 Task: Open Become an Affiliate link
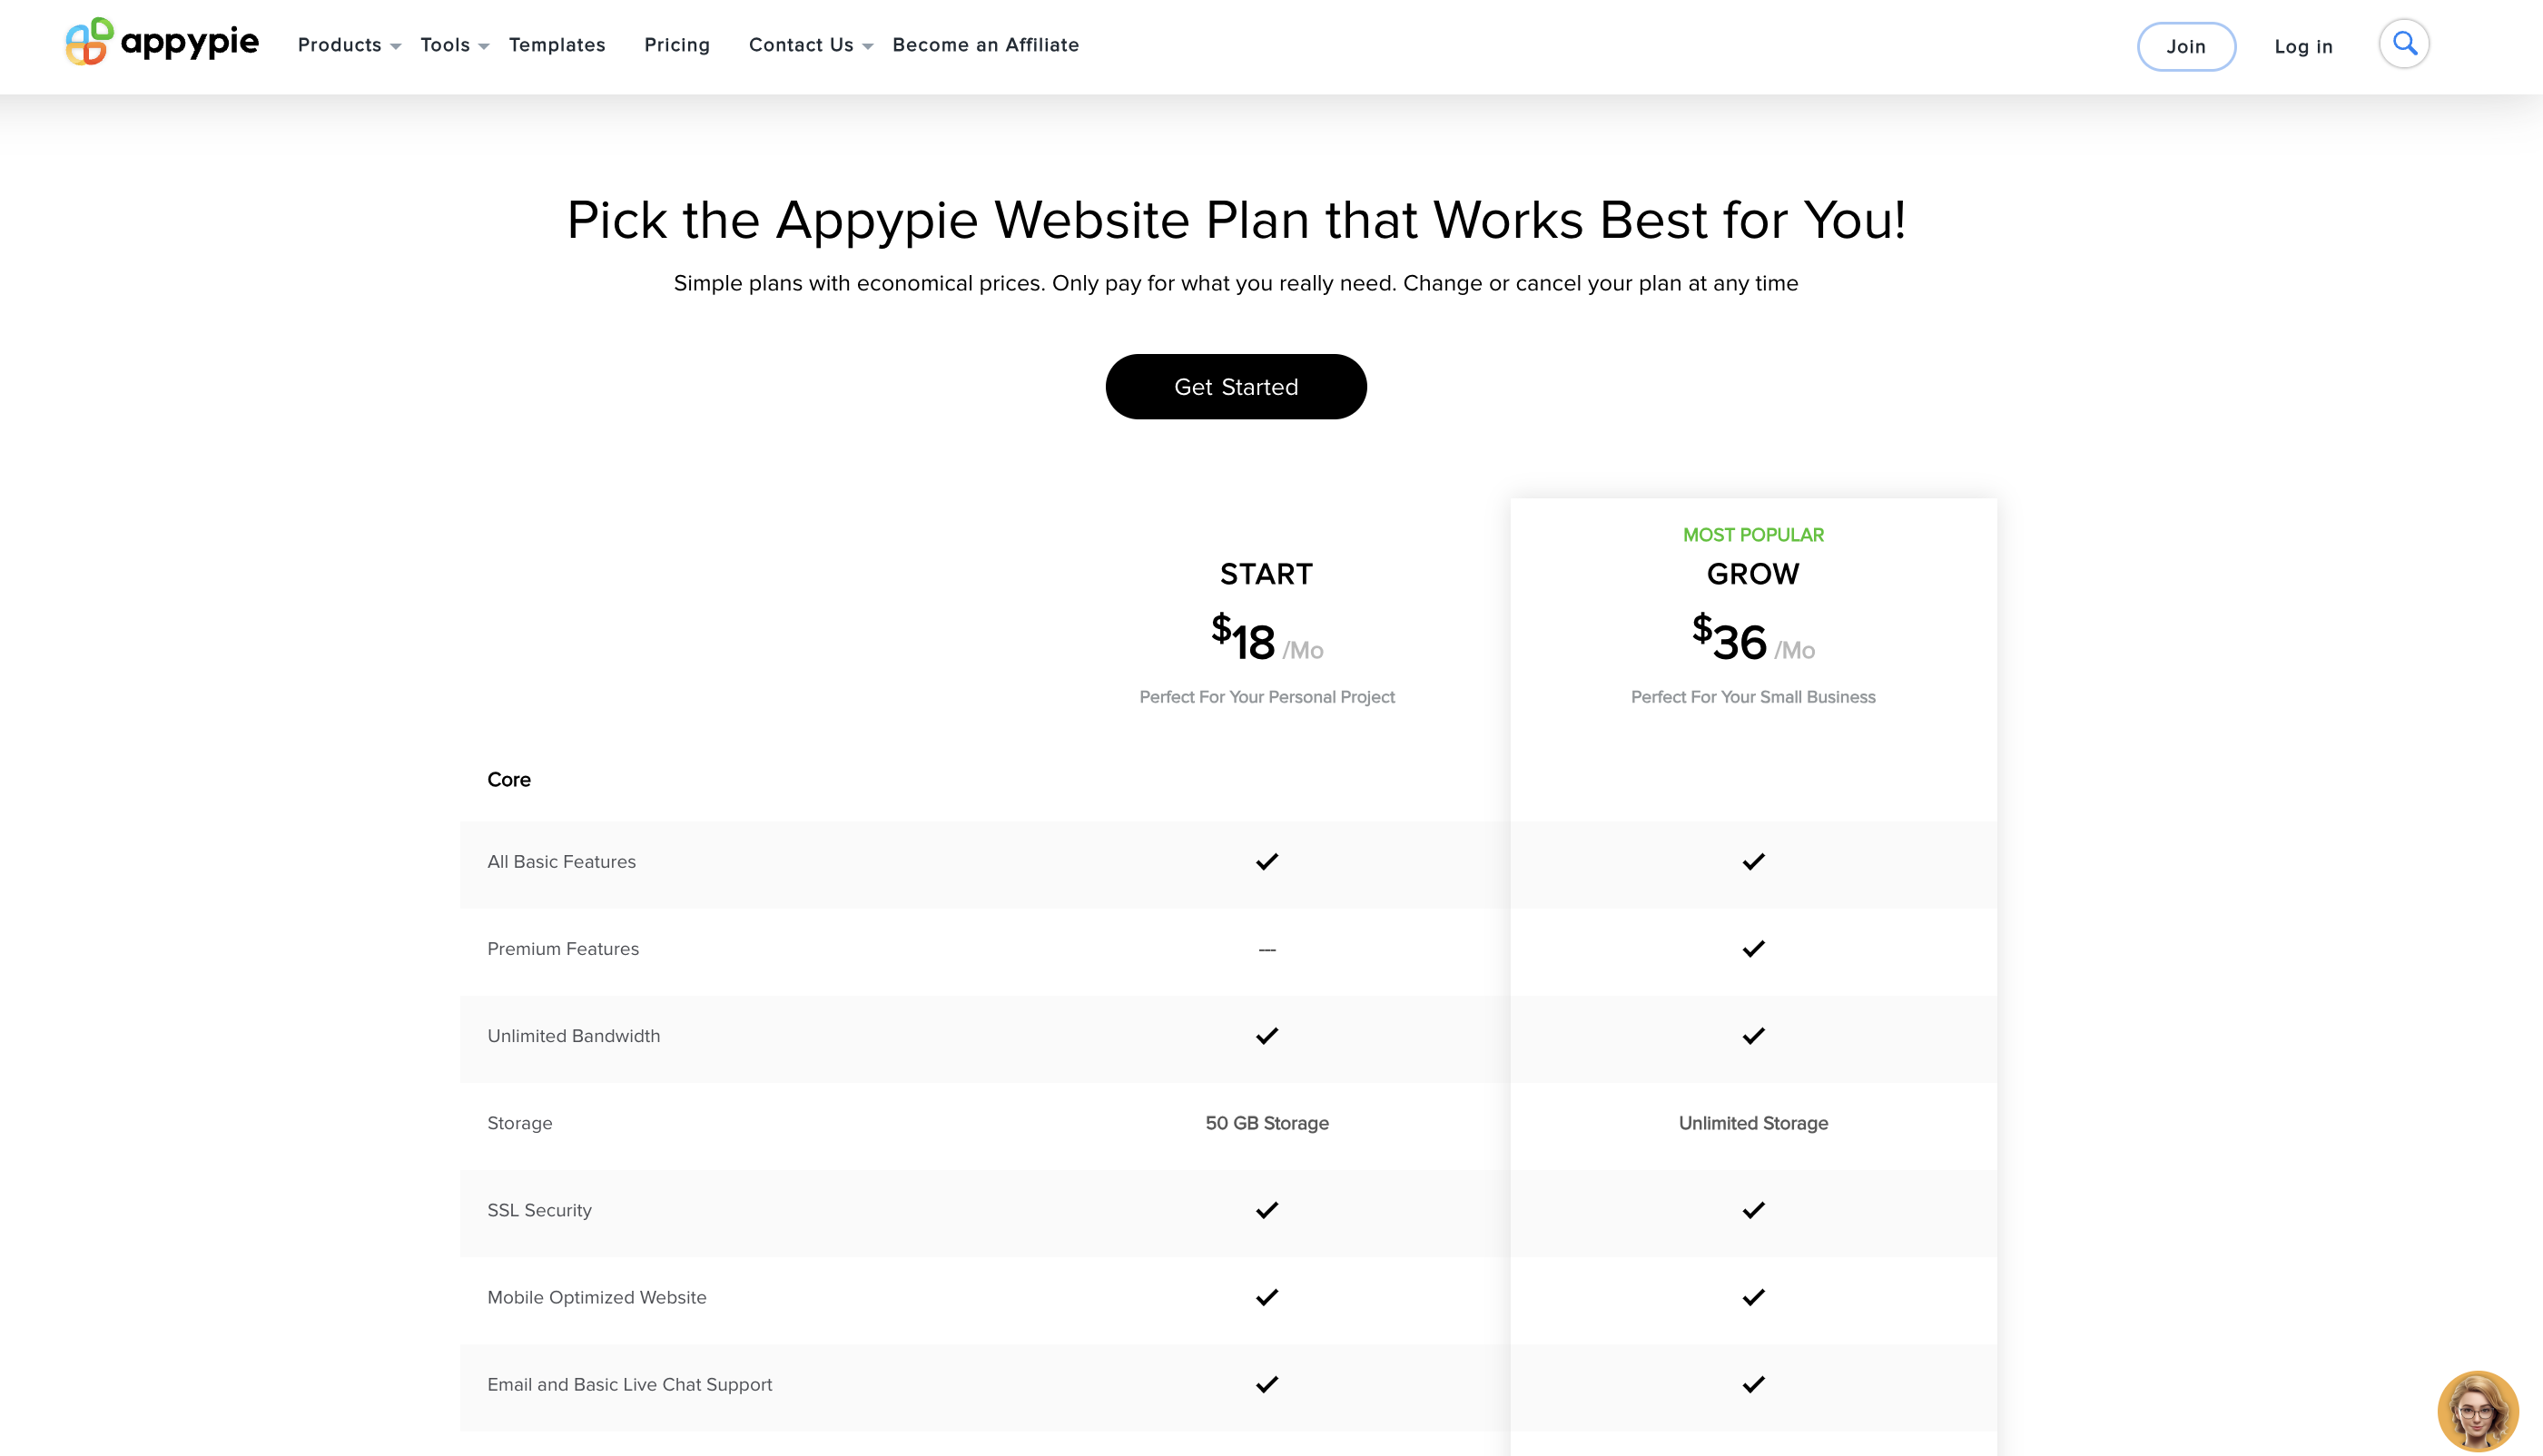pyautogui.click(x=985, y=45)
